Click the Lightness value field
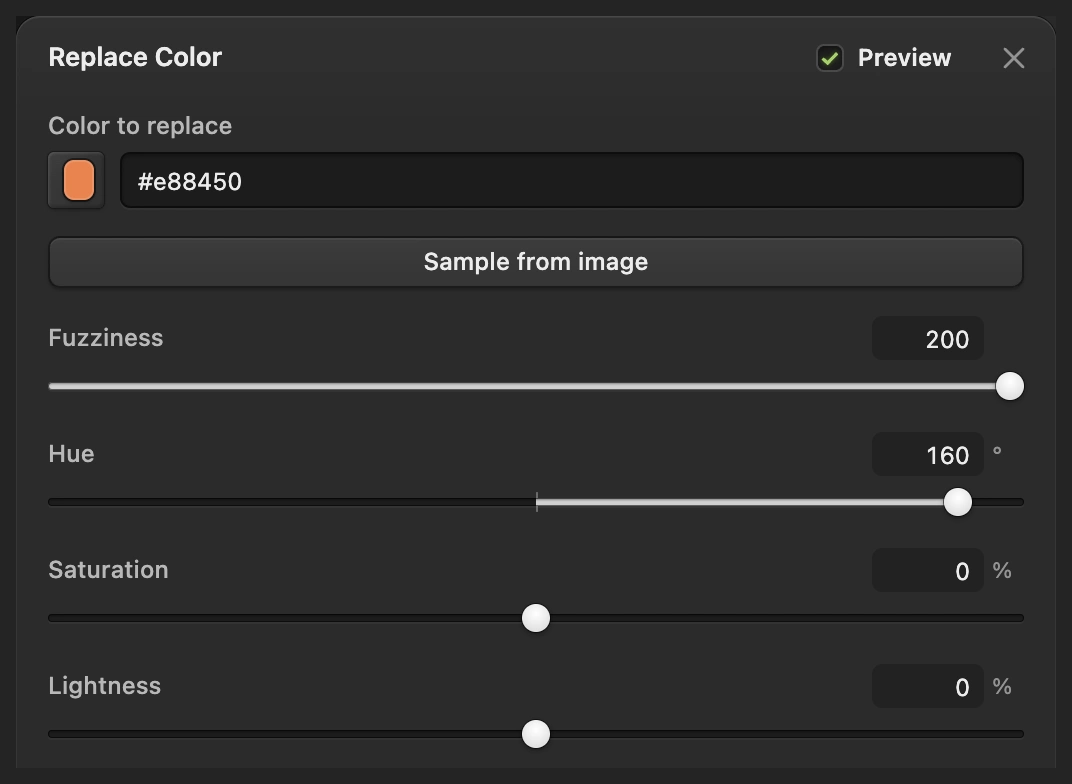Viewport: 1072px width, 784px height. click(928, 686)
